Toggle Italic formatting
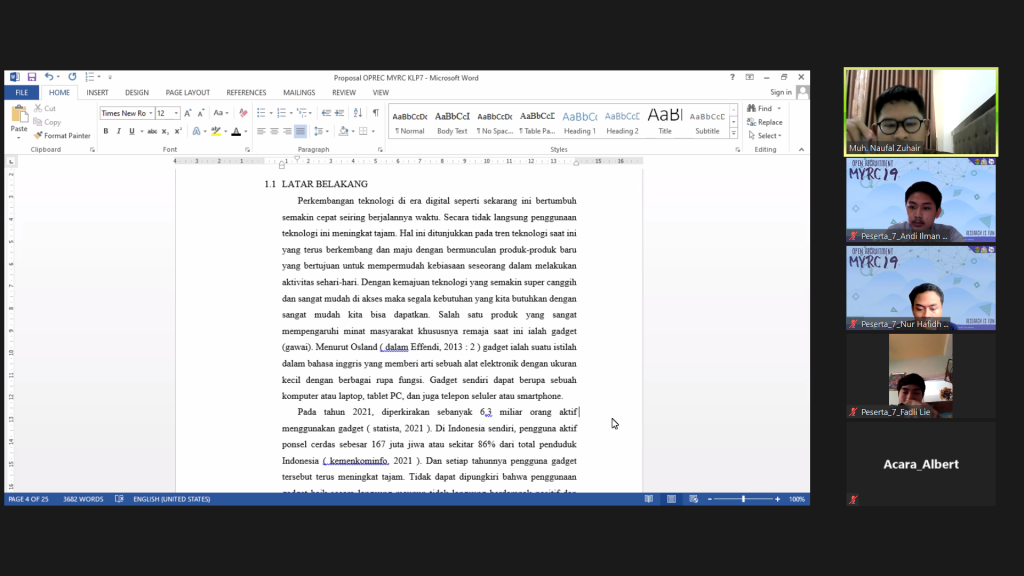This screenshot has width=1024, height=576. click(x=119, y=131)
